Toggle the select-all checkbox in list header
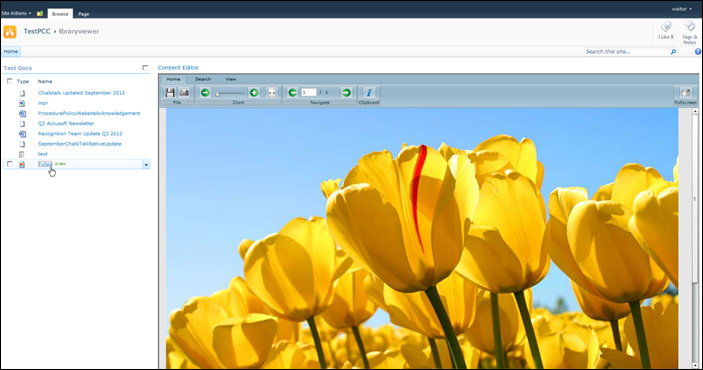 [9, 81]
